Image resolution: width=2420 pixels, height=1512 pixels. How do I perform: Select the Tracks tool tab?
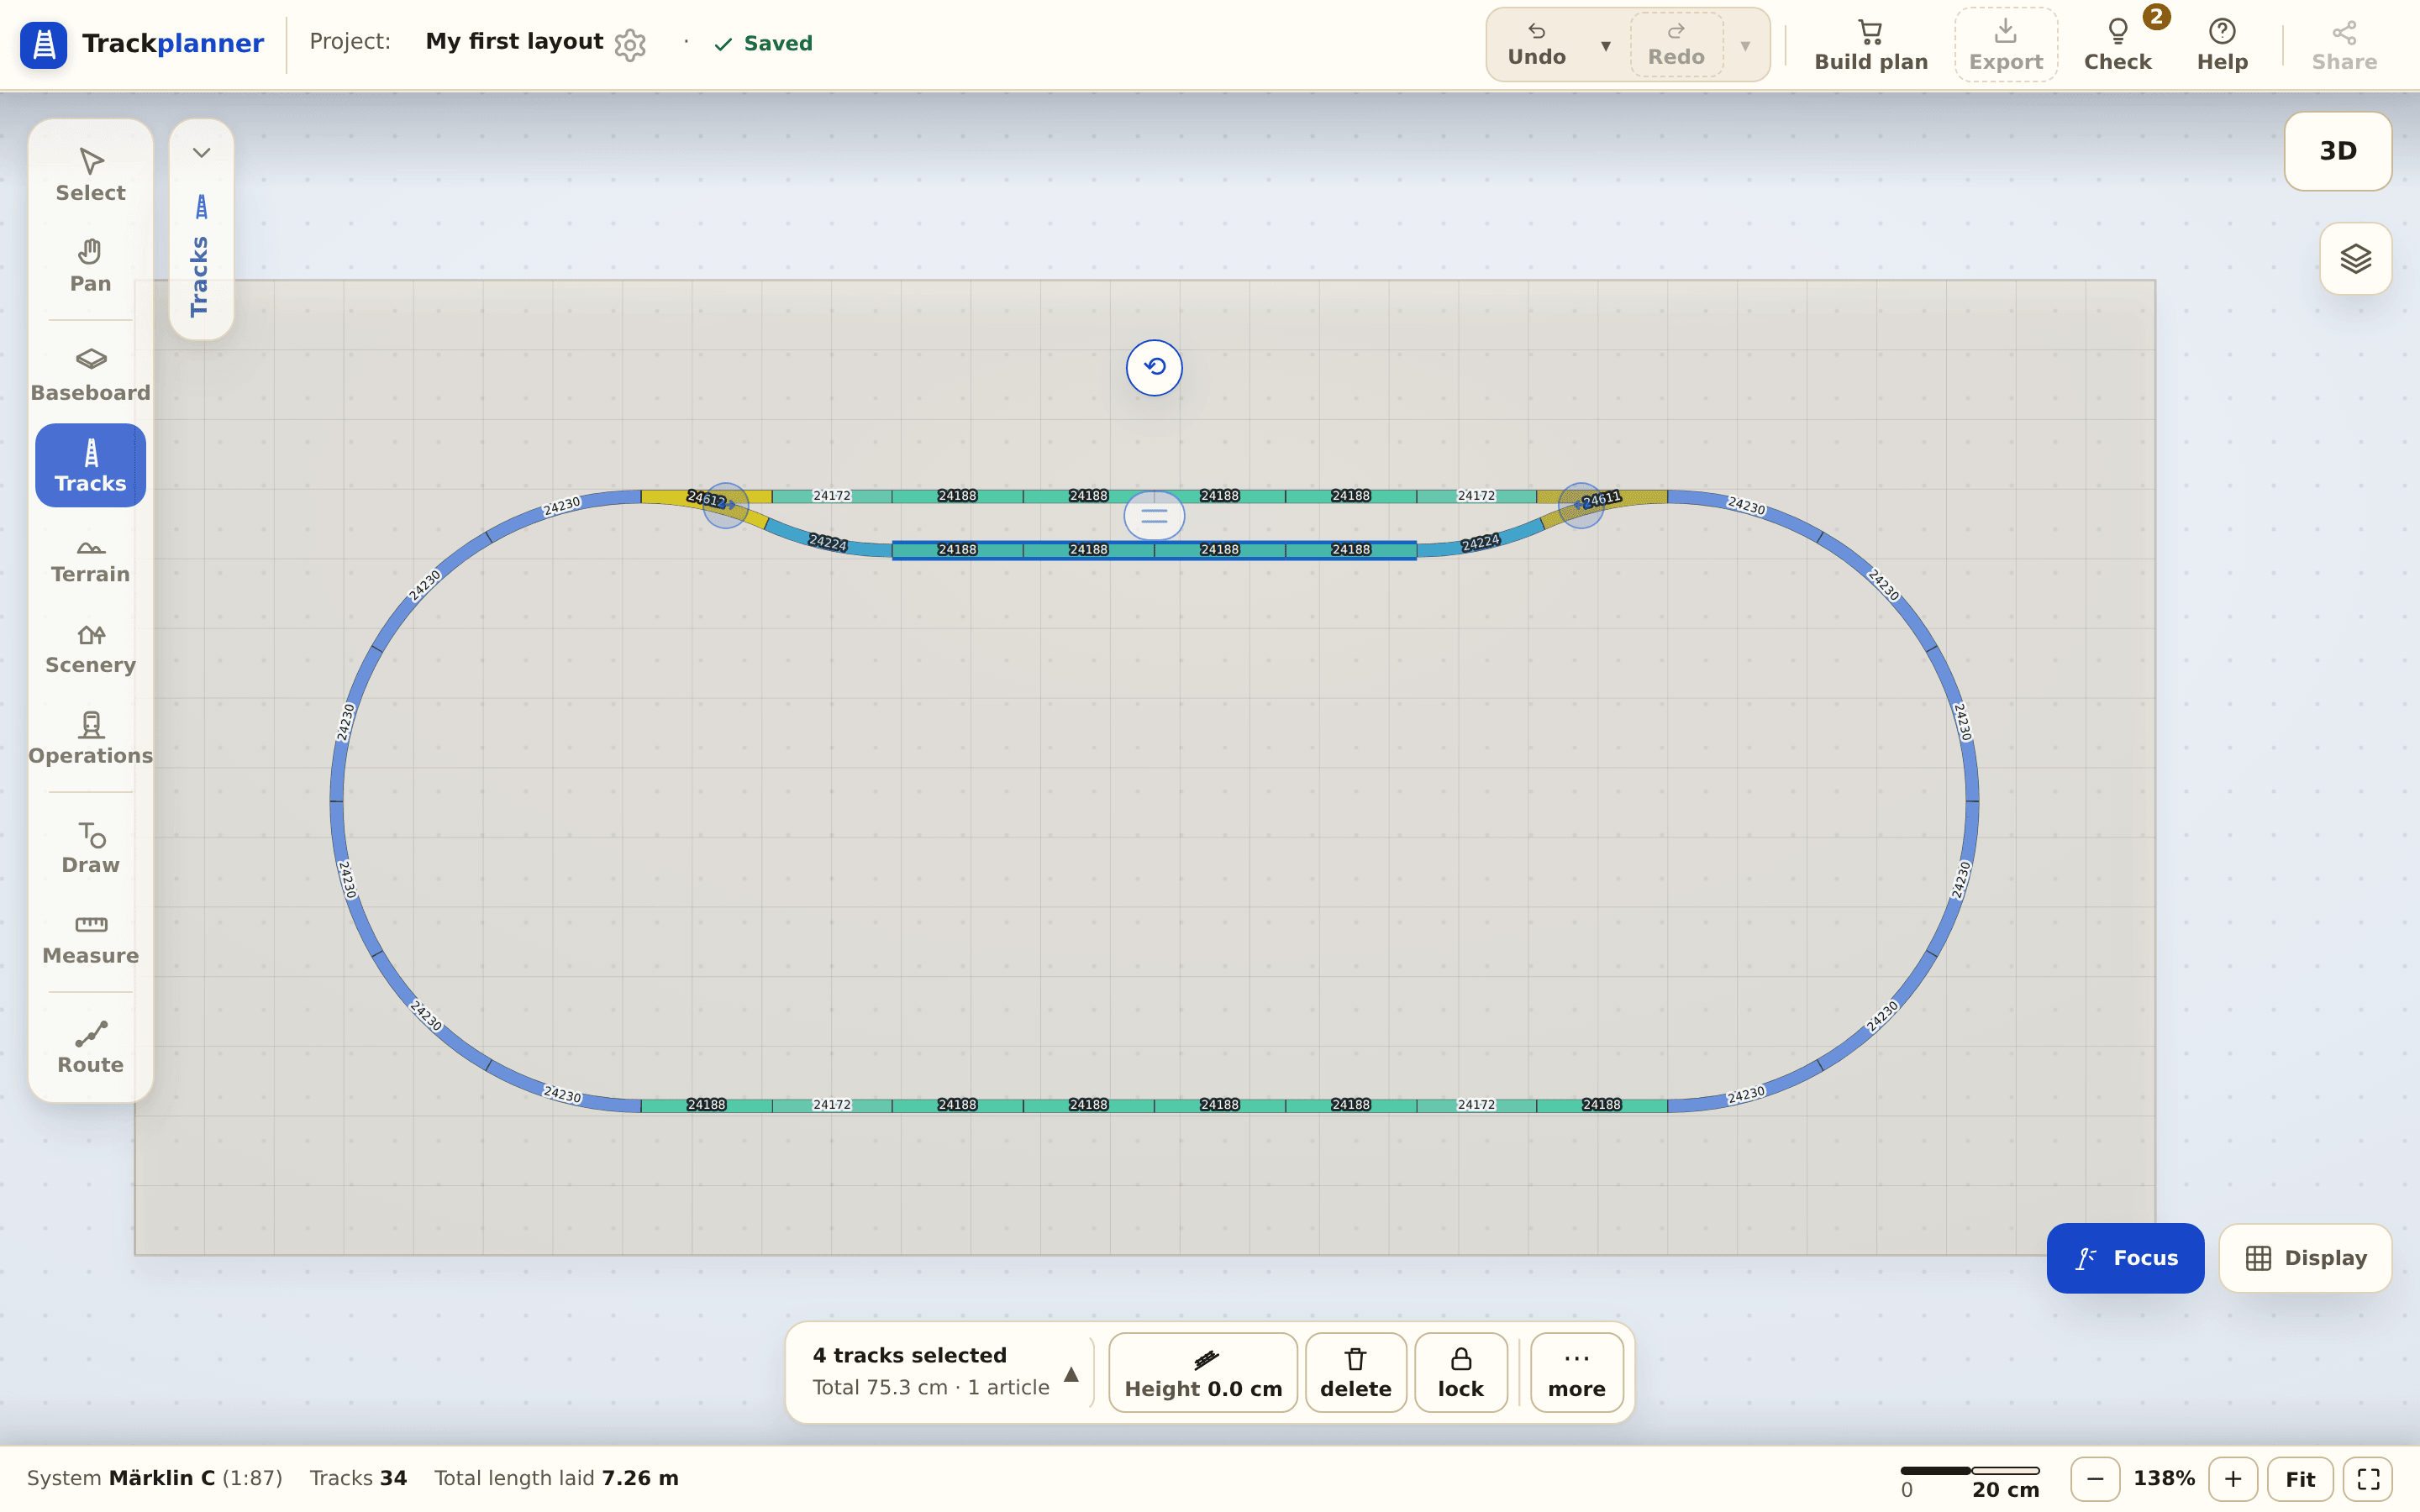coord(90,466)
